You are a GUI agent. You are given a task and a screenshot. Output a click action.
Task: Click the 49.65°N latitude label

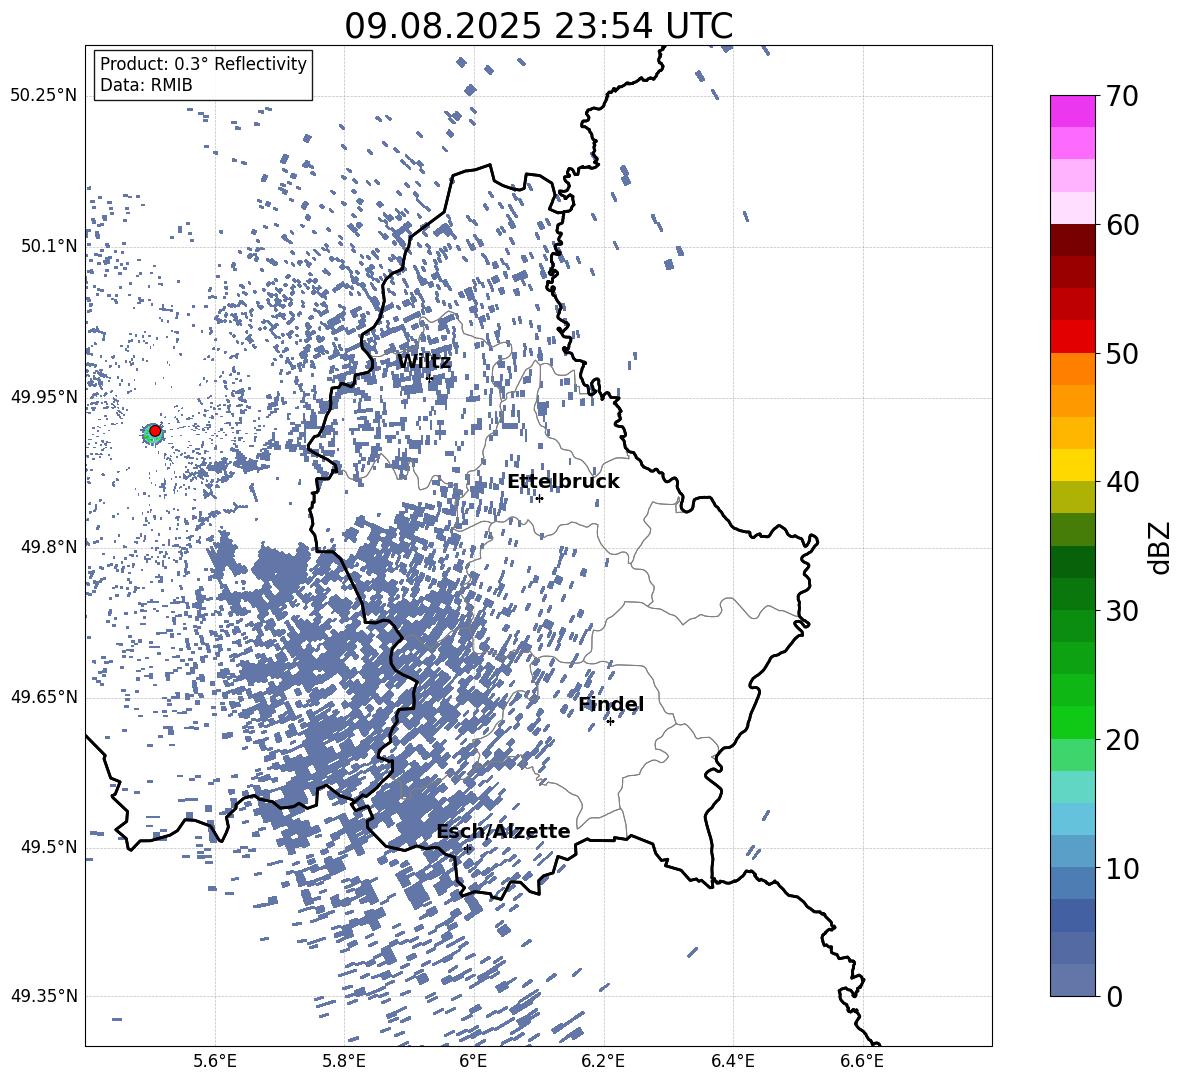(43, 697)
